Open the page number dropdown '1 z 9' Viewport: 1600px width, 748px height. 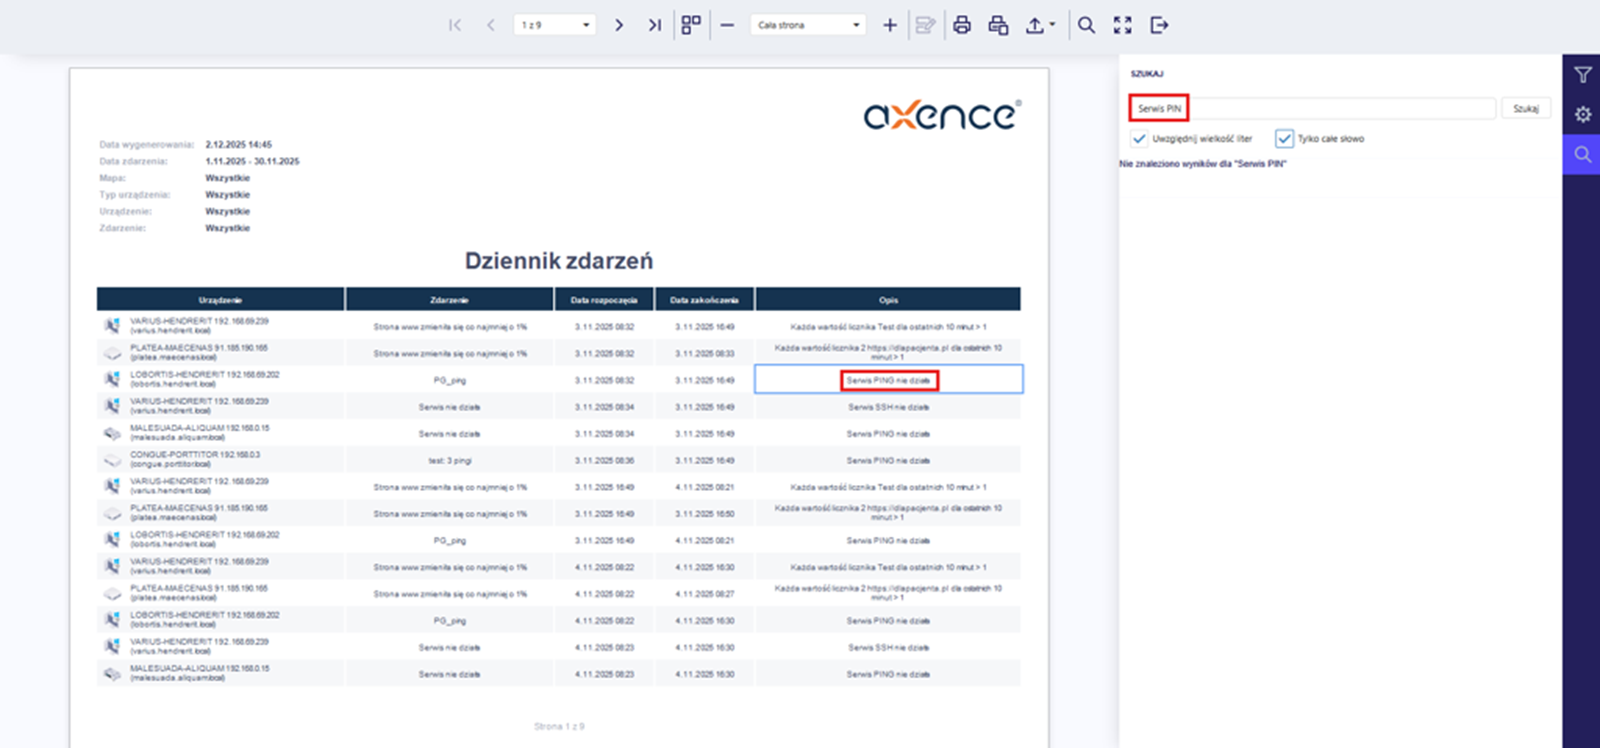pos(555,25)
